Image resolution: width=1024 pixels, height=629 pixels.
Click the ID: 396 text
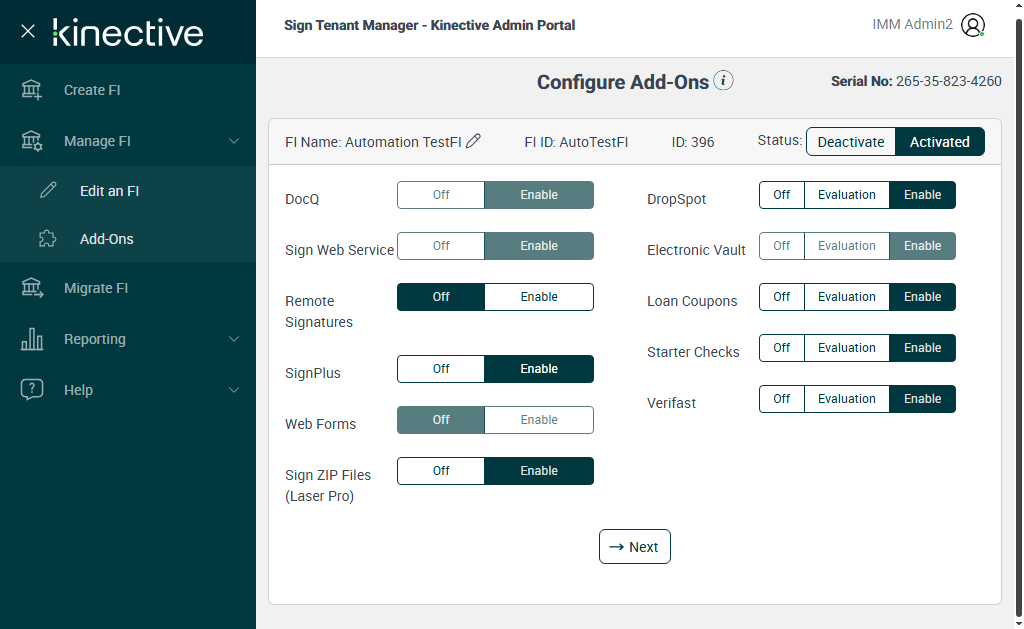click(x=692, y=142)
